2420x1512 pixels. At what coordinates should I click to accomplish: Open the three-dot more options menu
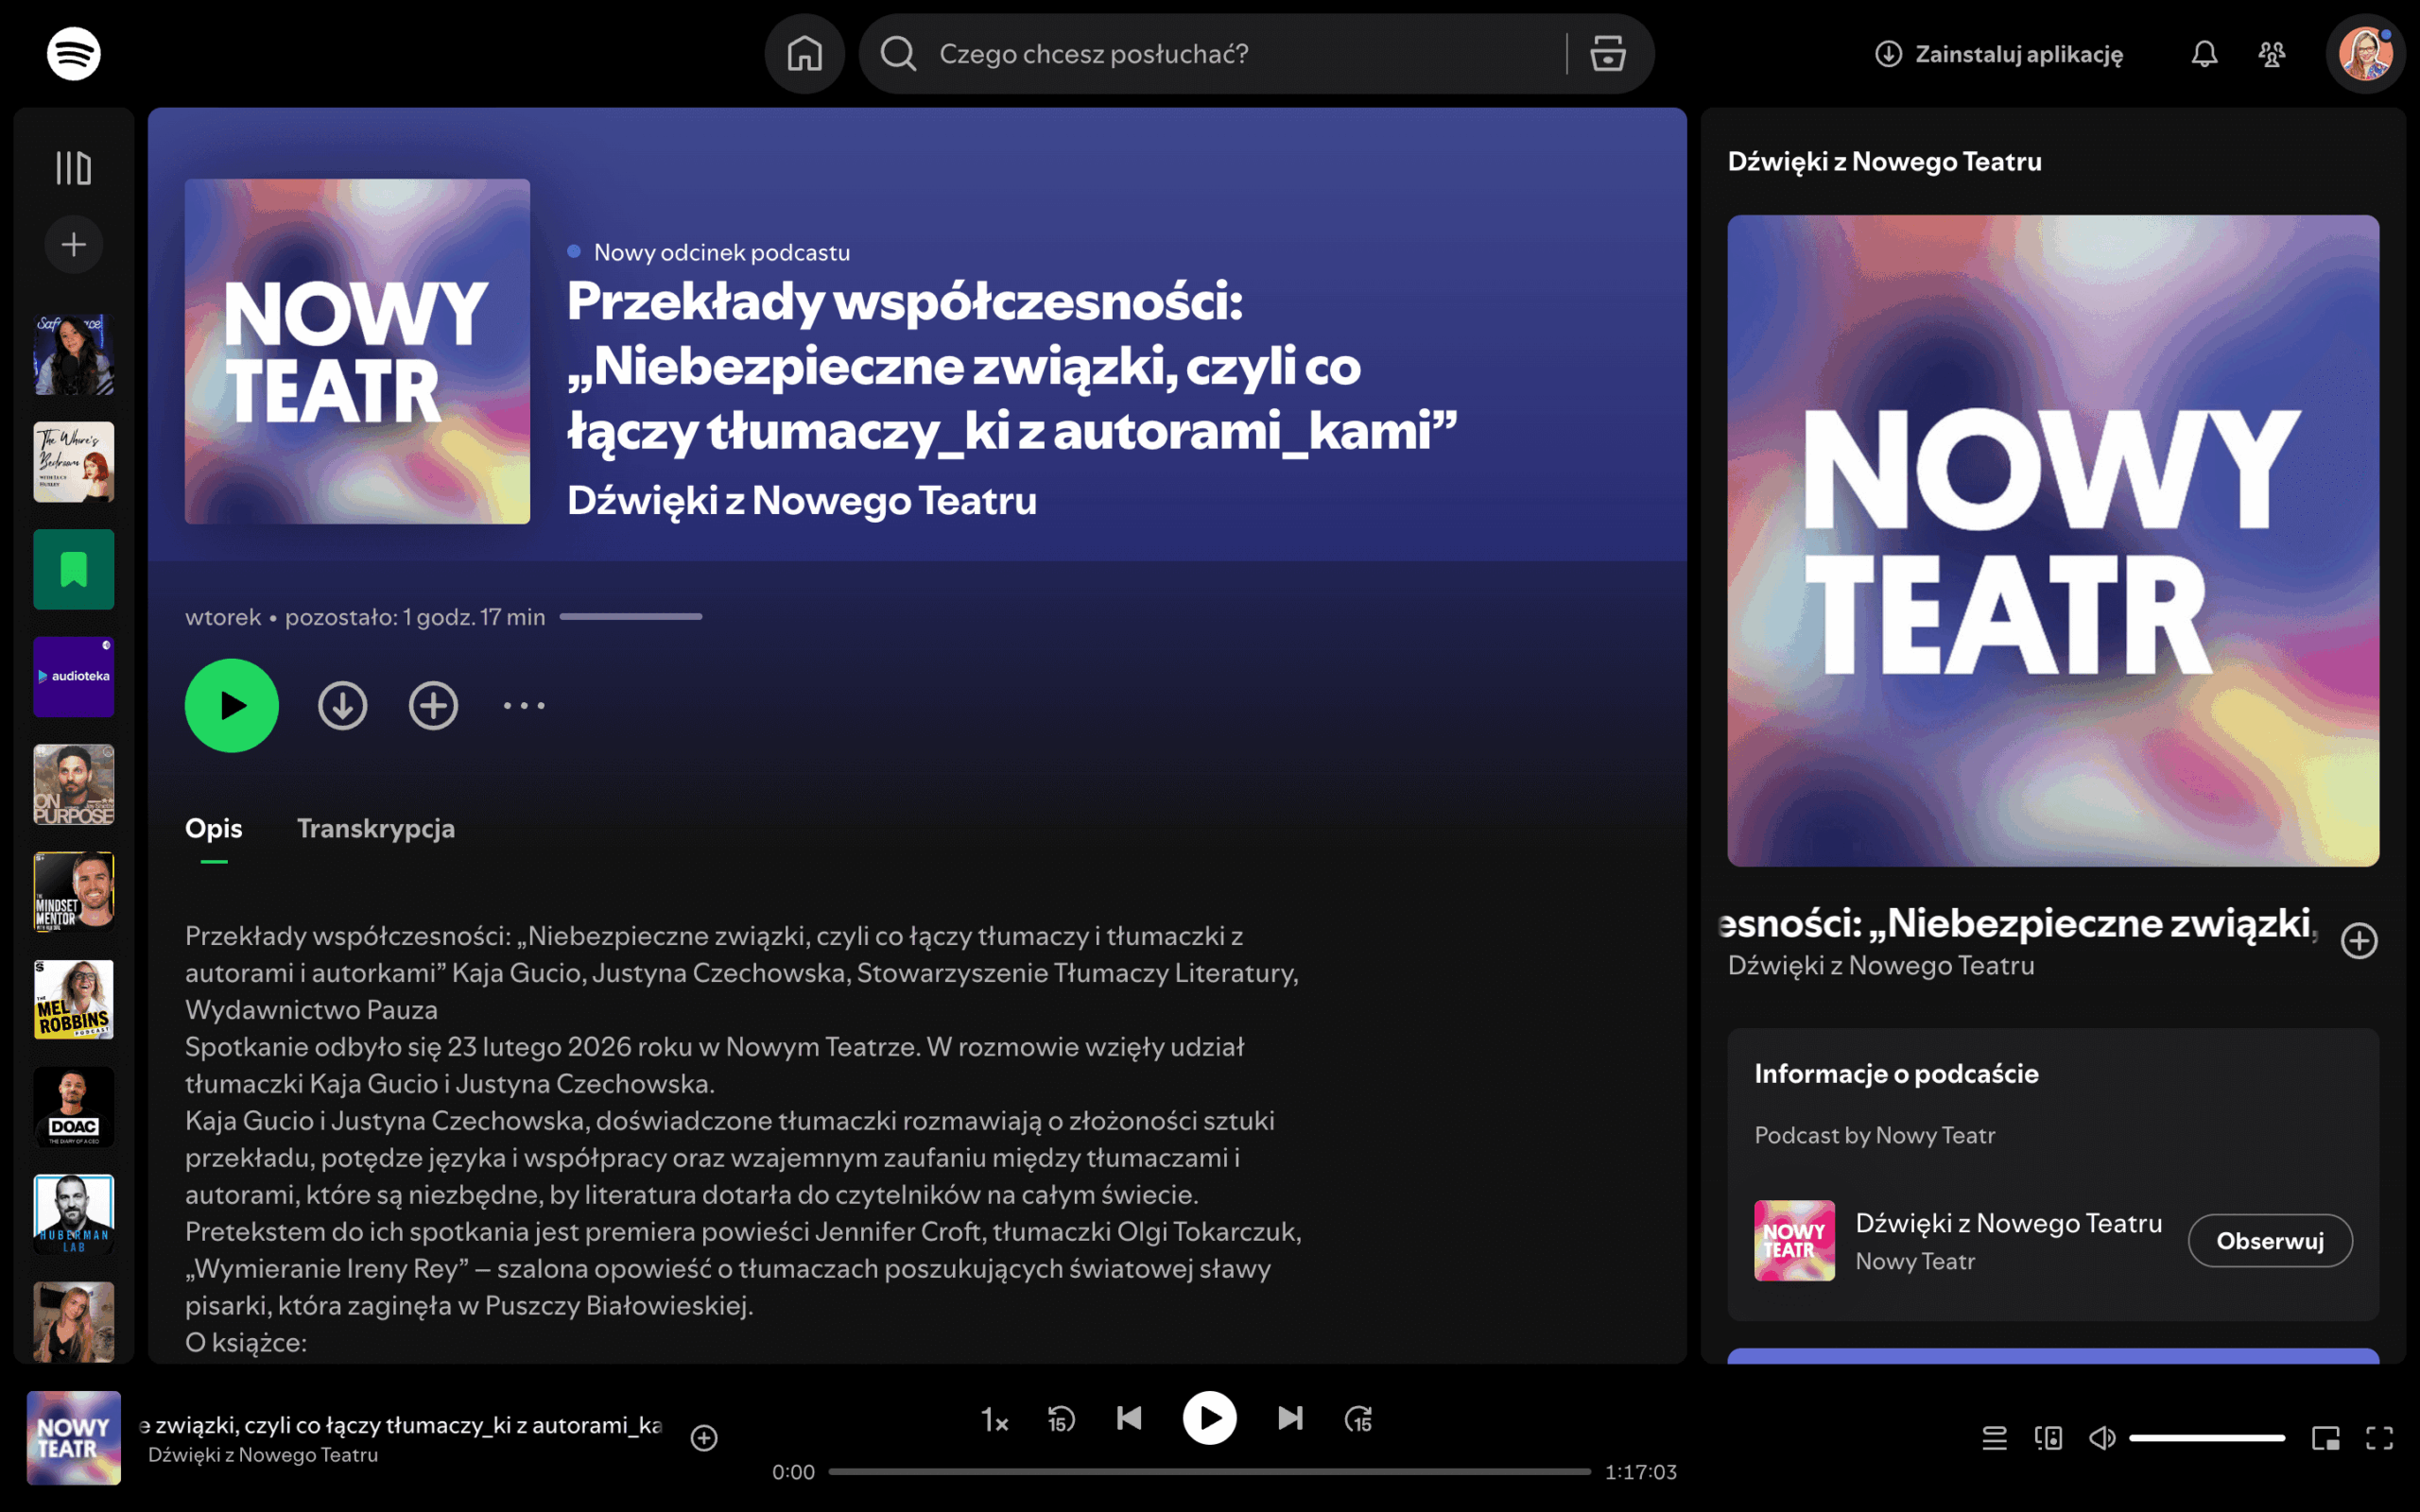point(524,706)
